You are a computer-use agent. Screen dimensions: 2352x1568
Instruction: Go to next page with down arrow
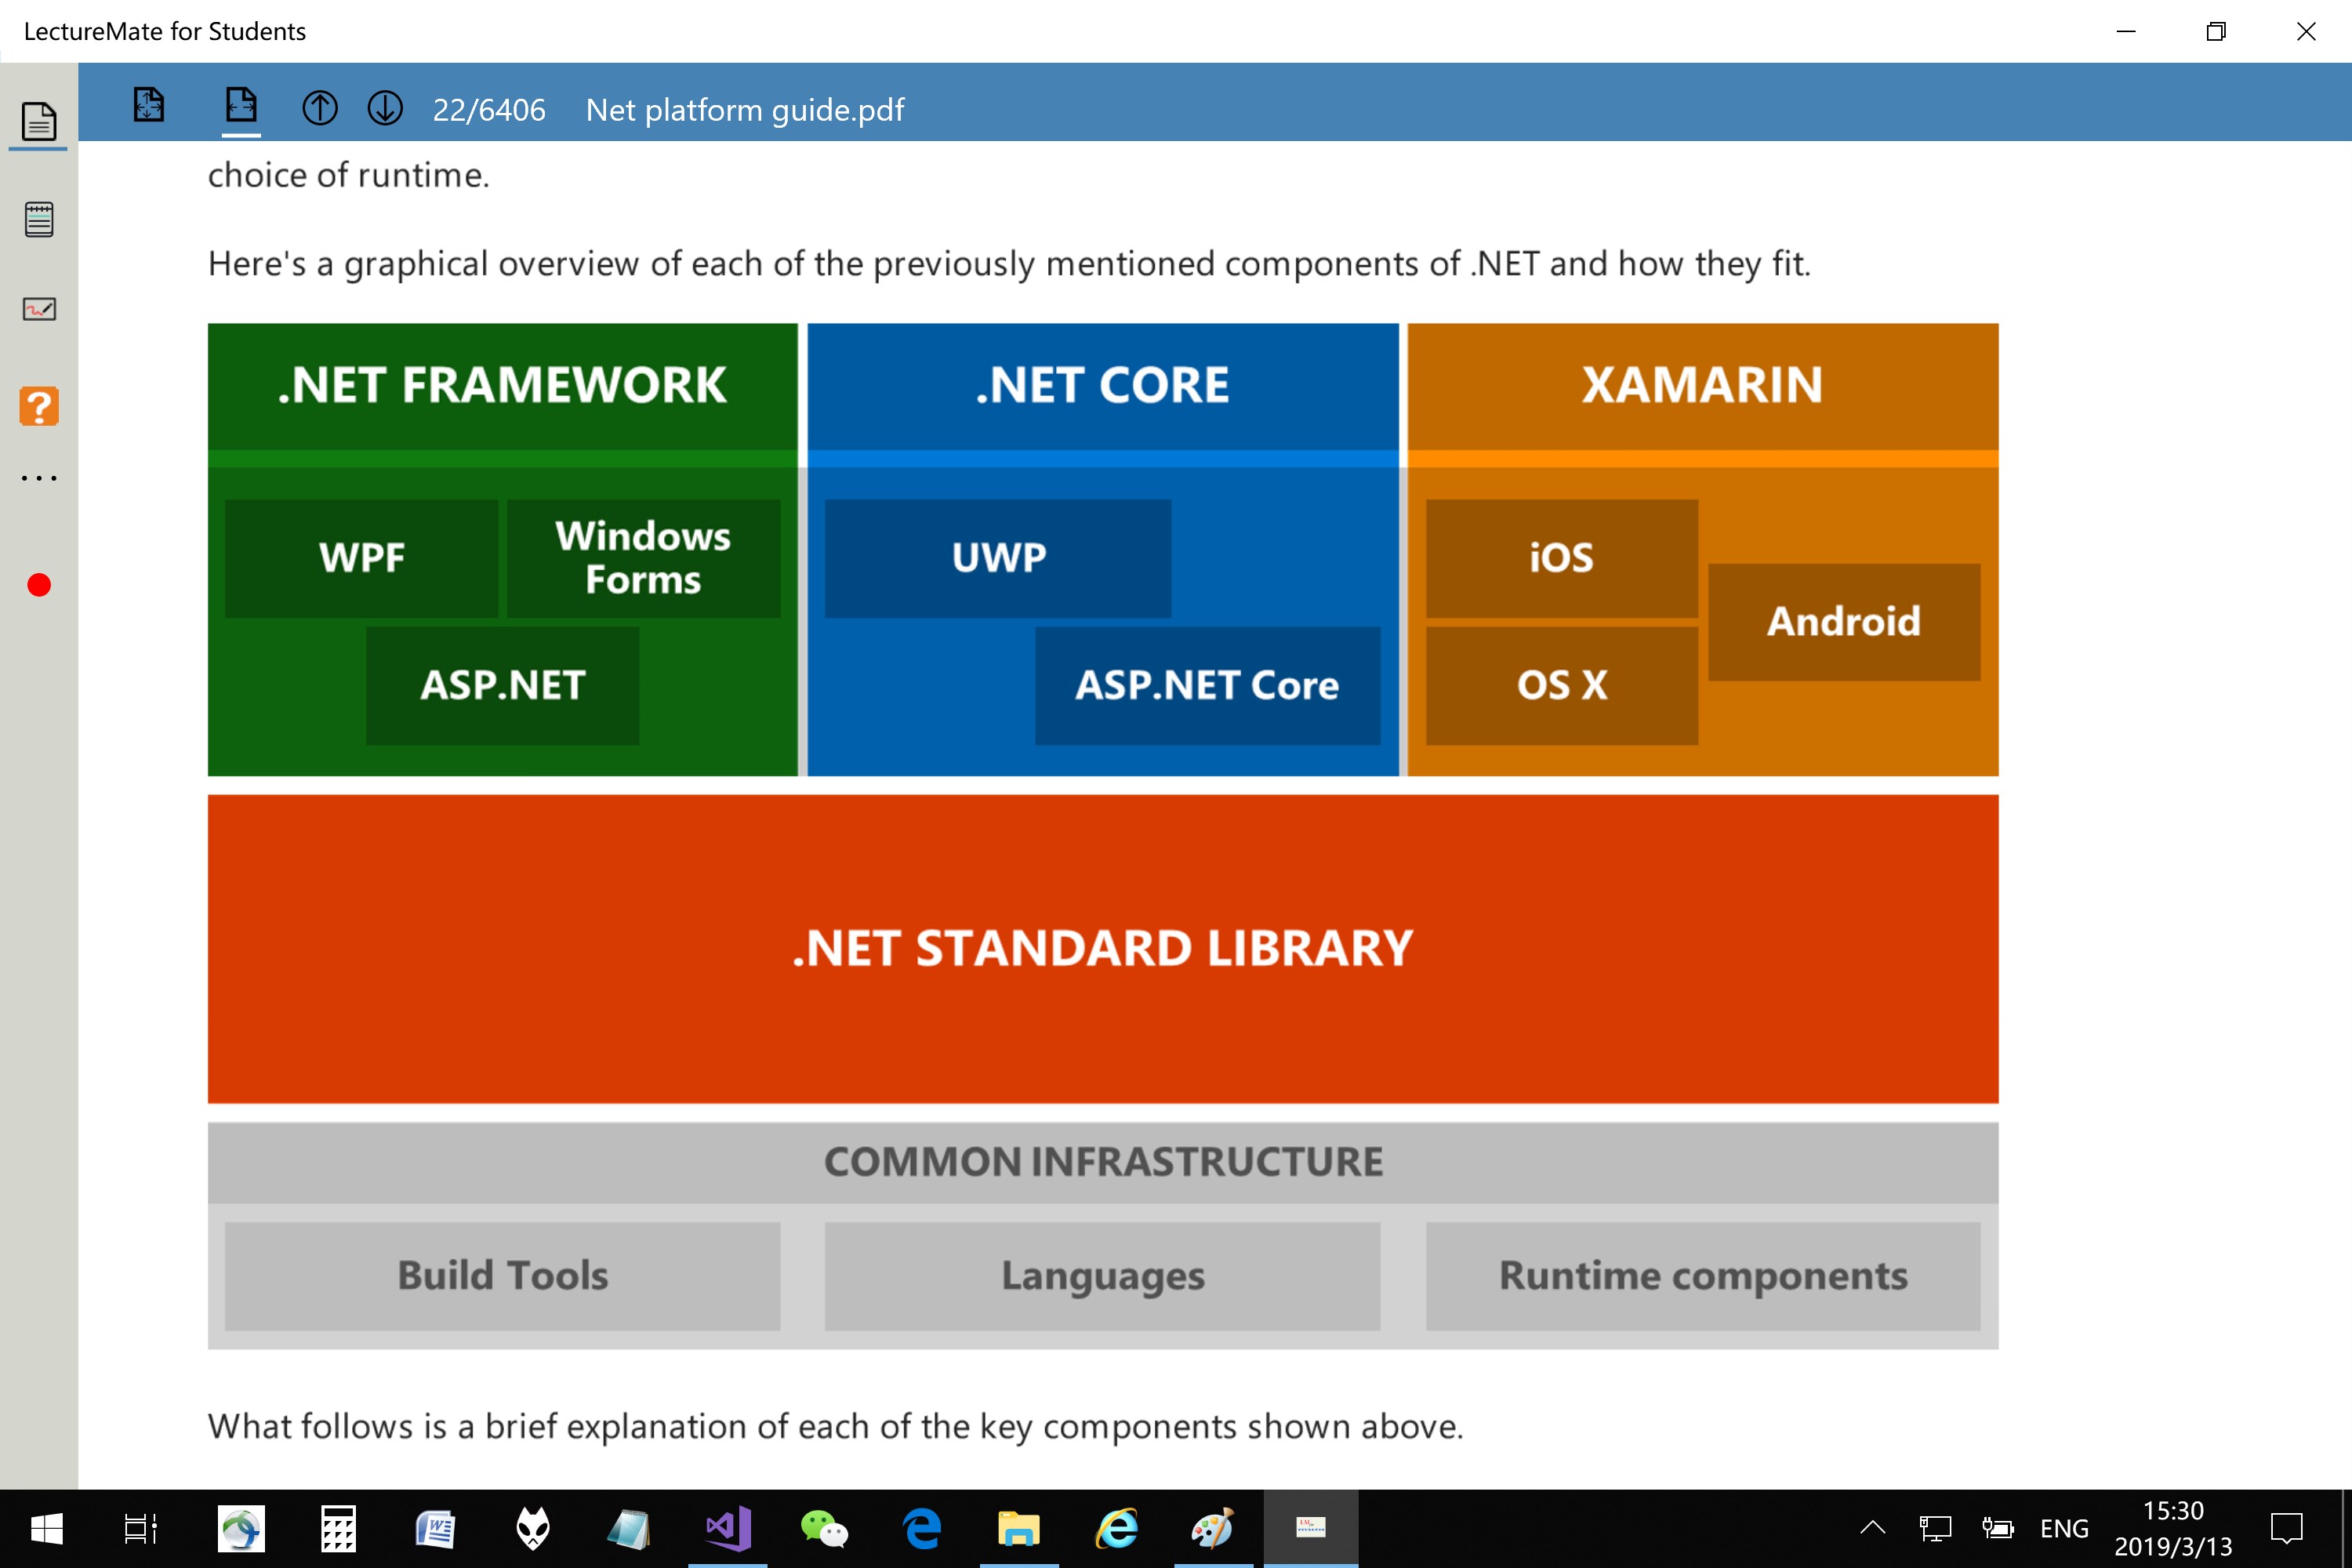[385, 108]
